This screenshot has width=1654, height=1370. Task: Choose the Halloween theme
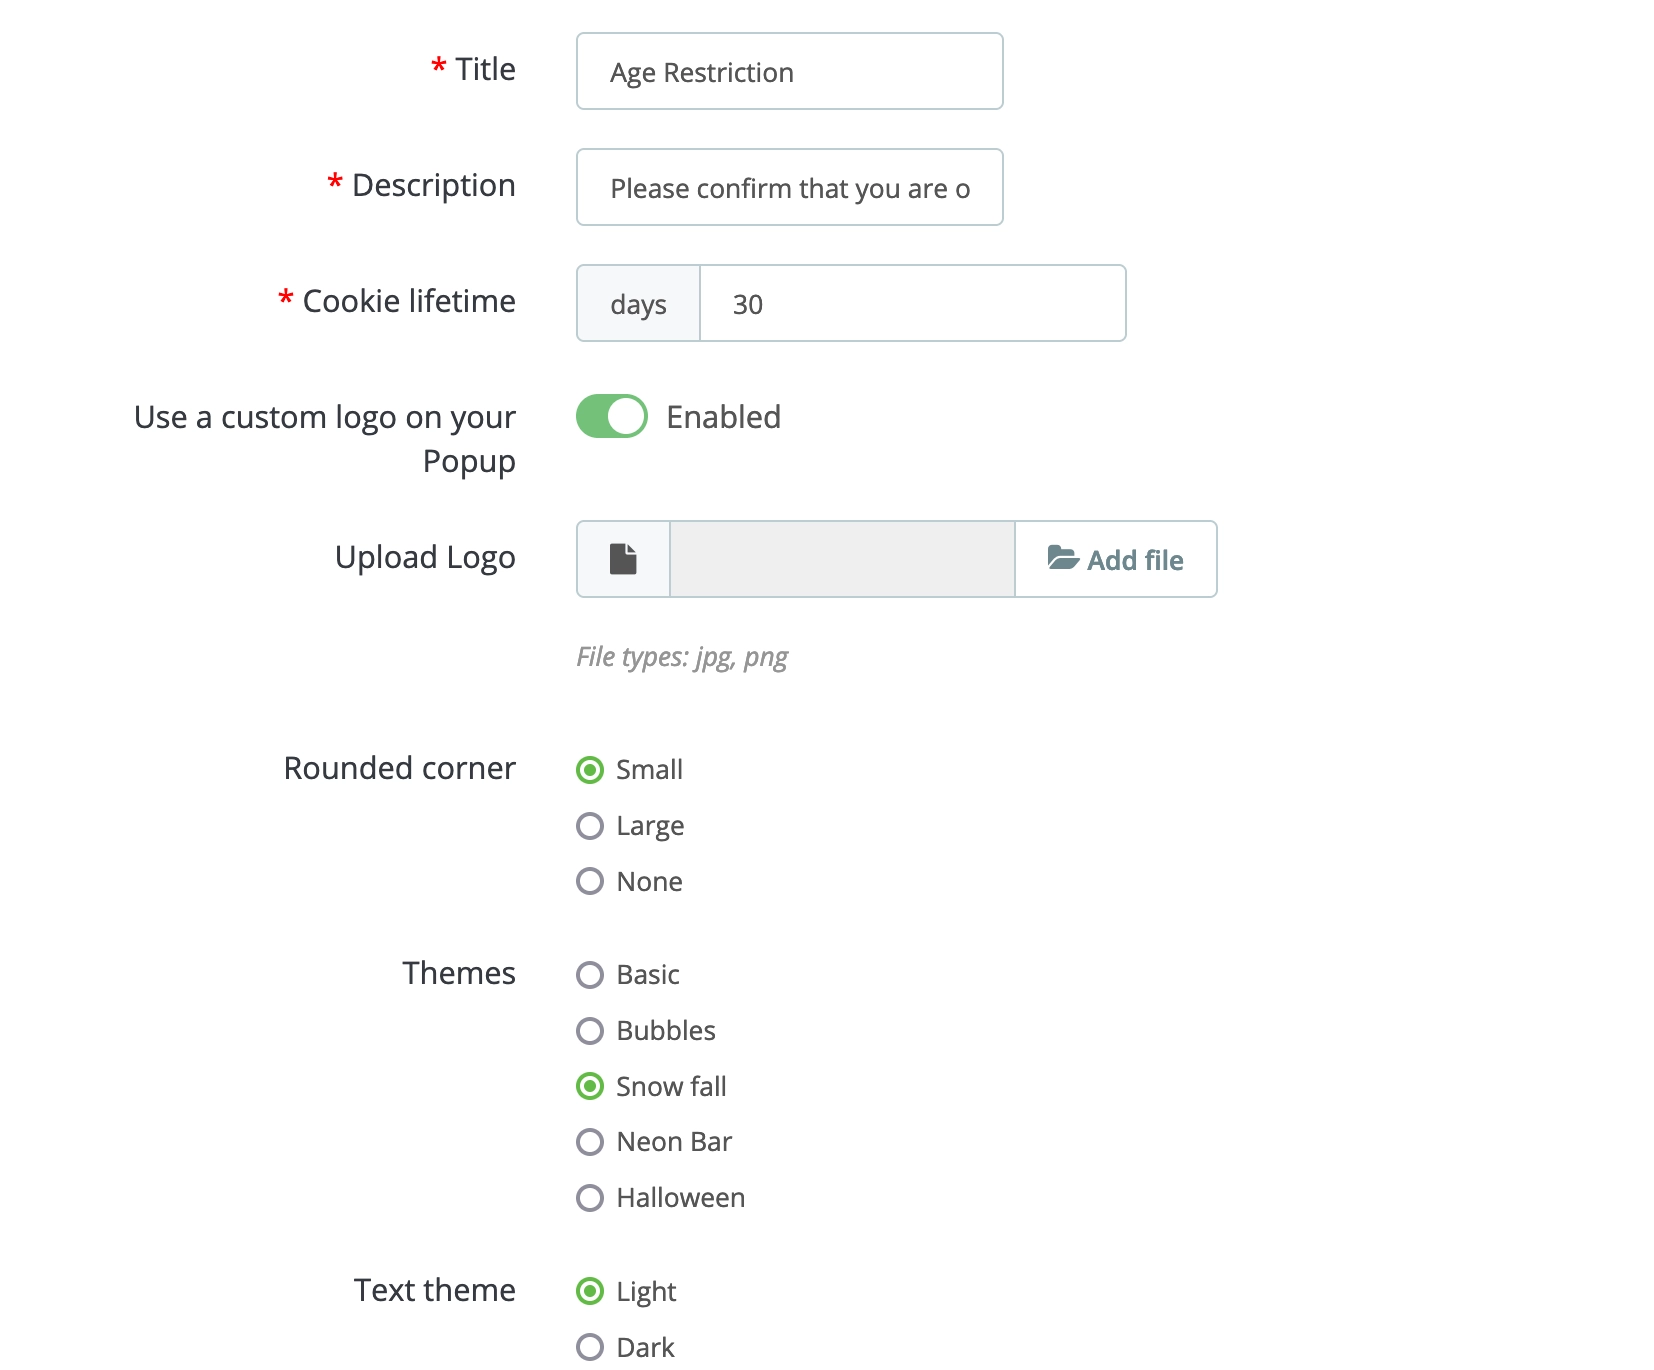tap(591, 1198)
